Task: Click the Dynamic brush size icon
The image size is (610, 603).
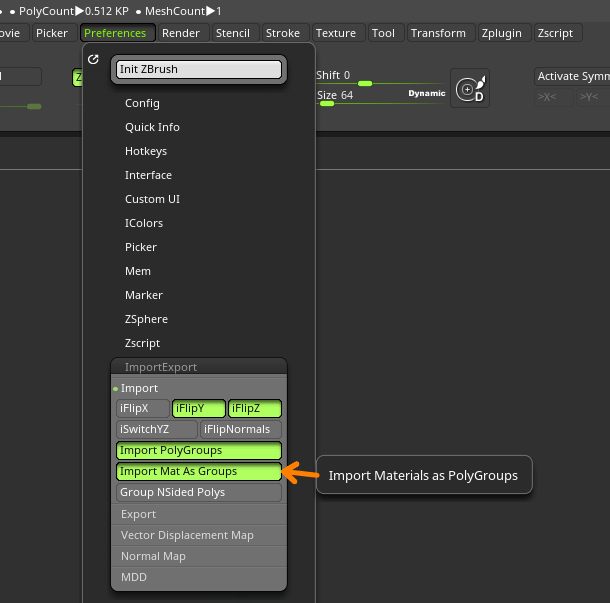Action: 470,88
